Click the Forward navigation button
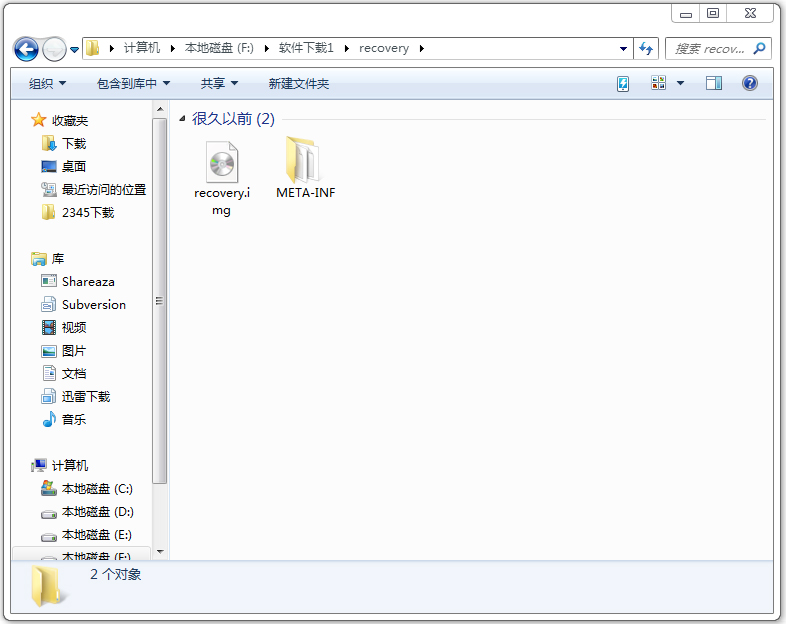Image resolution: width=786 pixels, height=624 pixels. [x=54, y=49]
